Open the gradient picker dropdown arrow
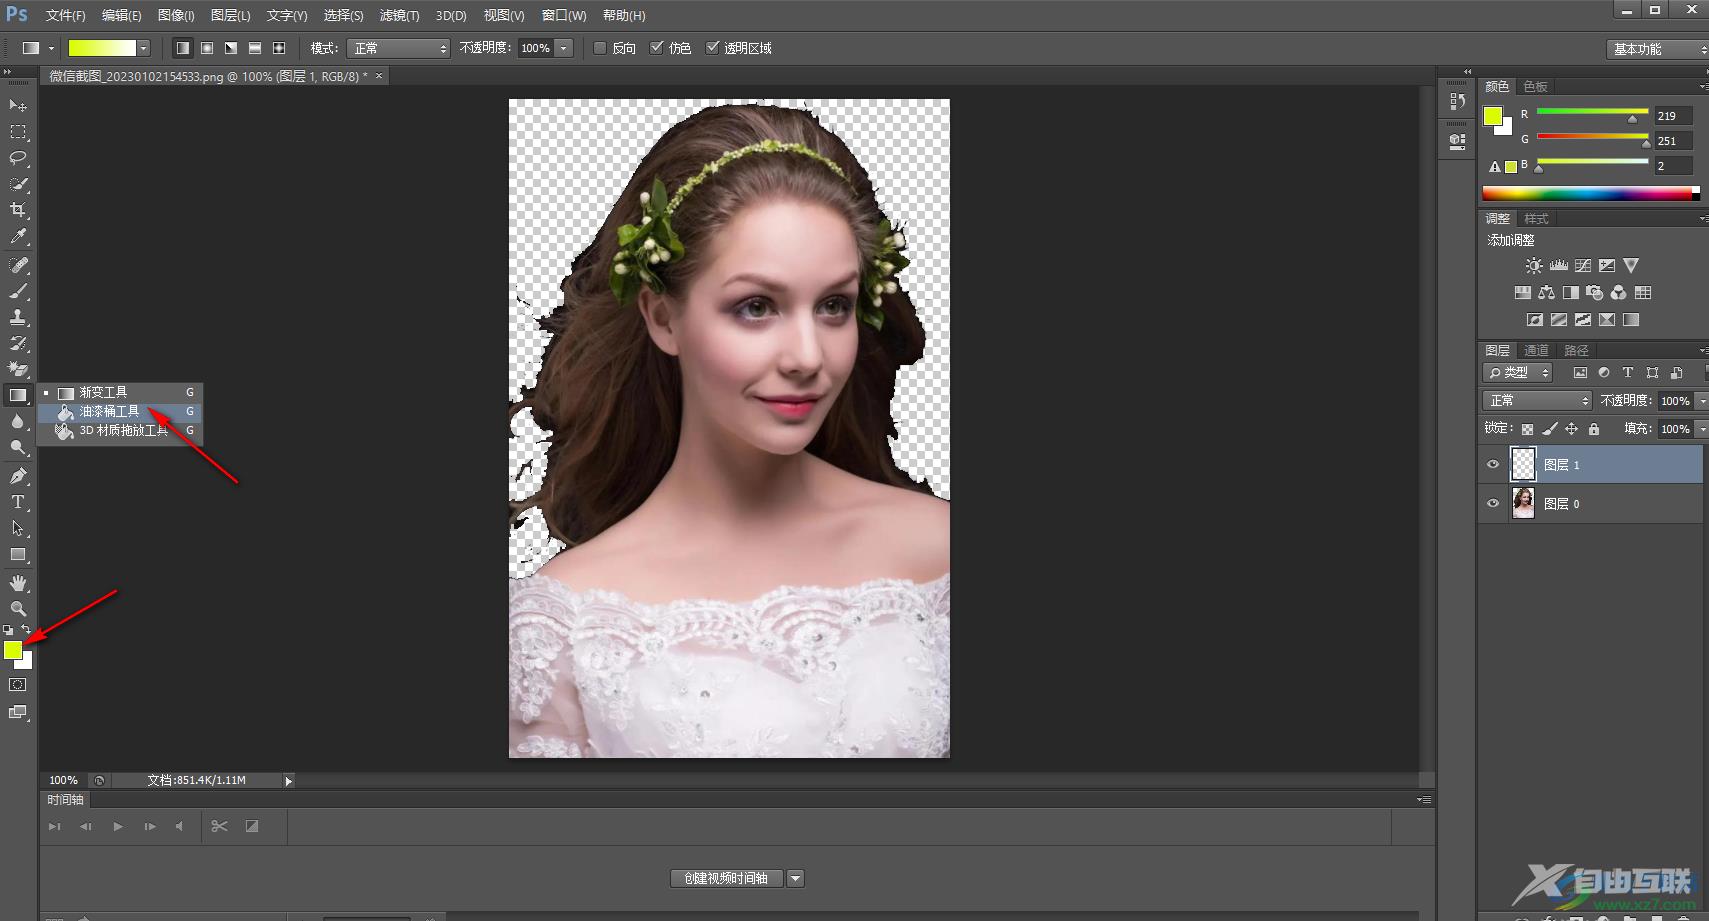 (144, 48)
